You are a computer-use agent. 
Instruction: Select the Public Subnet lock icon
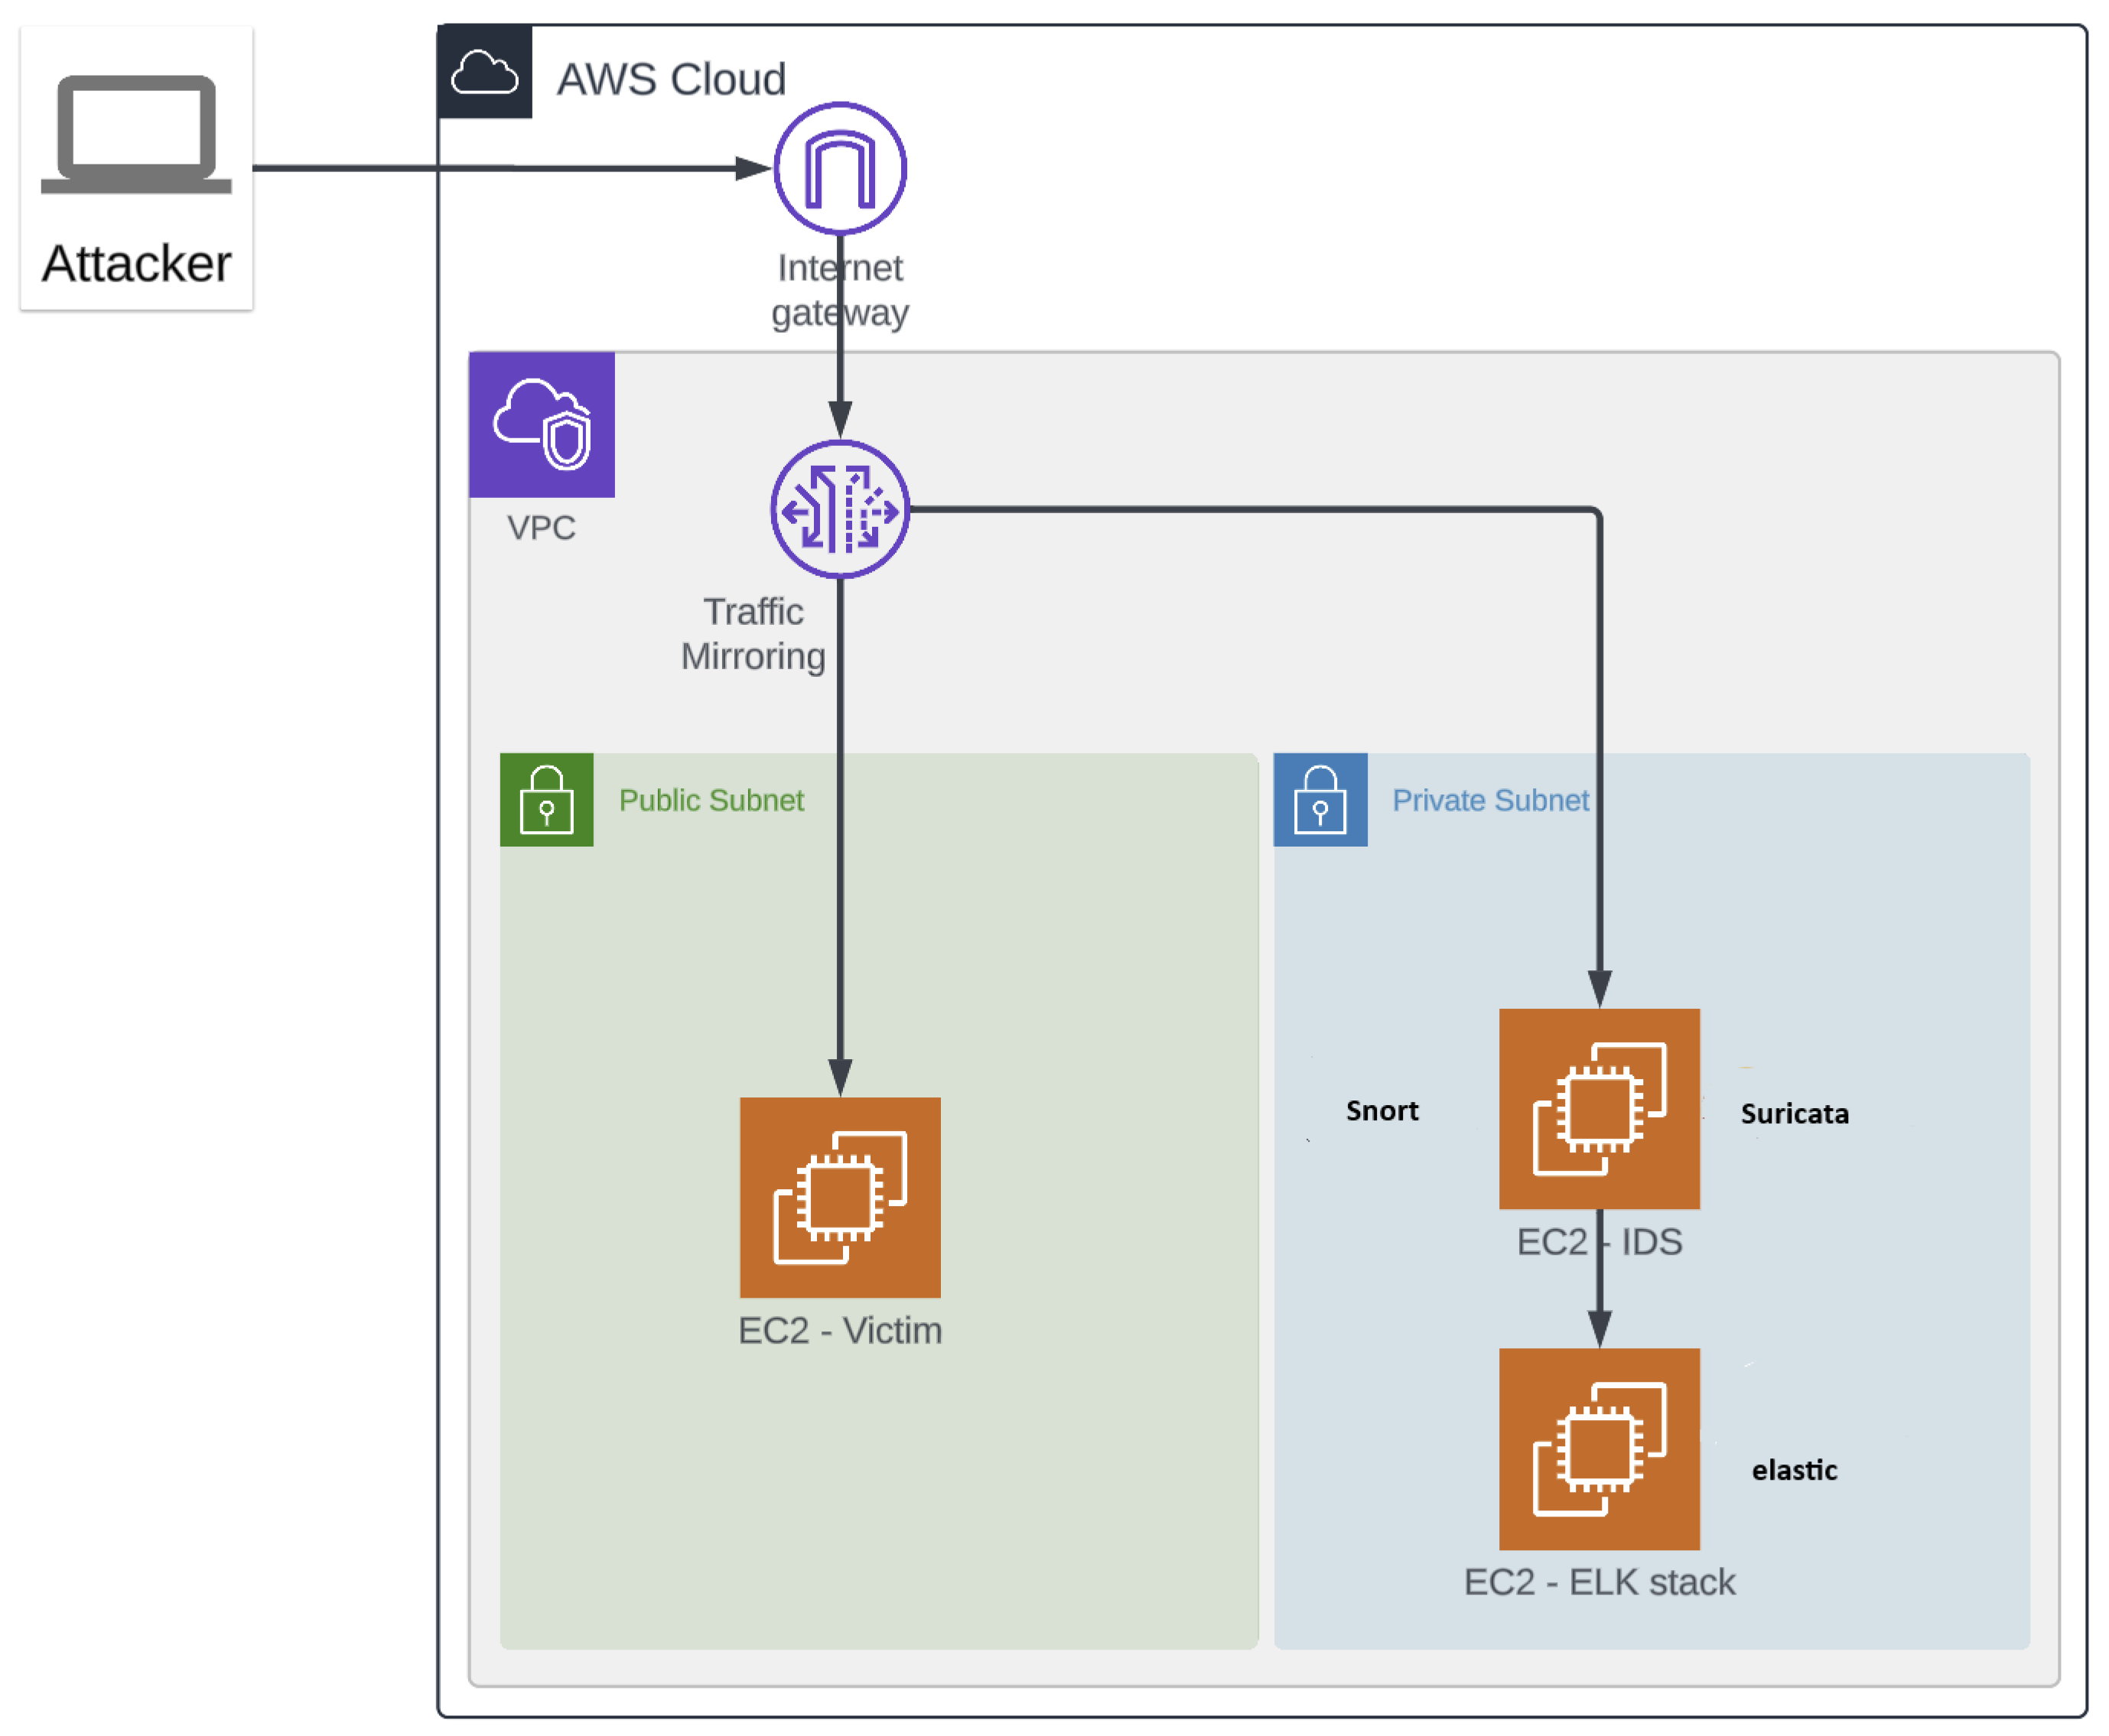(547, 800)
